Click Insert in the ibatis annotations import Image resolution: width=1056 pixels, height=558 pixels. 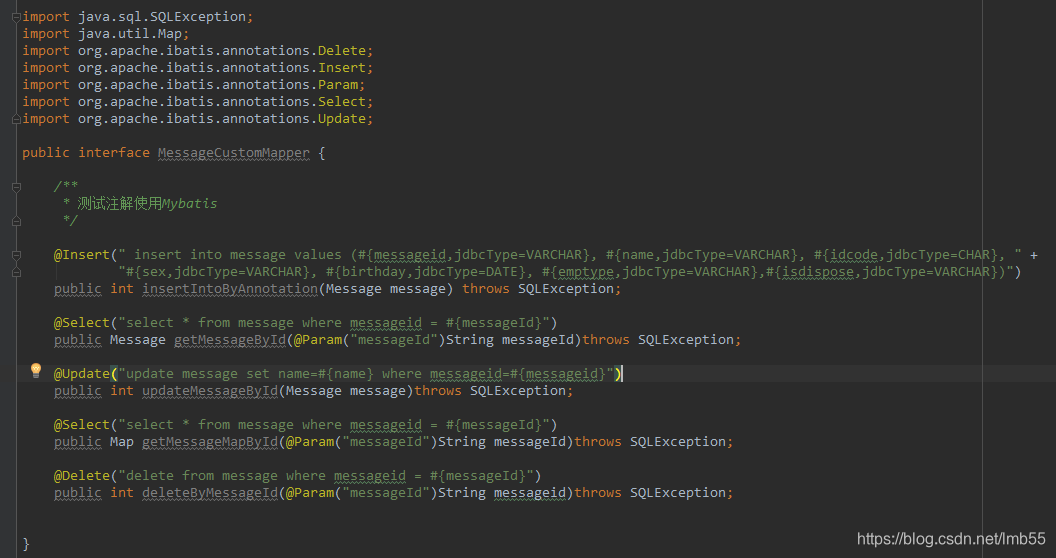coord(341,68)
